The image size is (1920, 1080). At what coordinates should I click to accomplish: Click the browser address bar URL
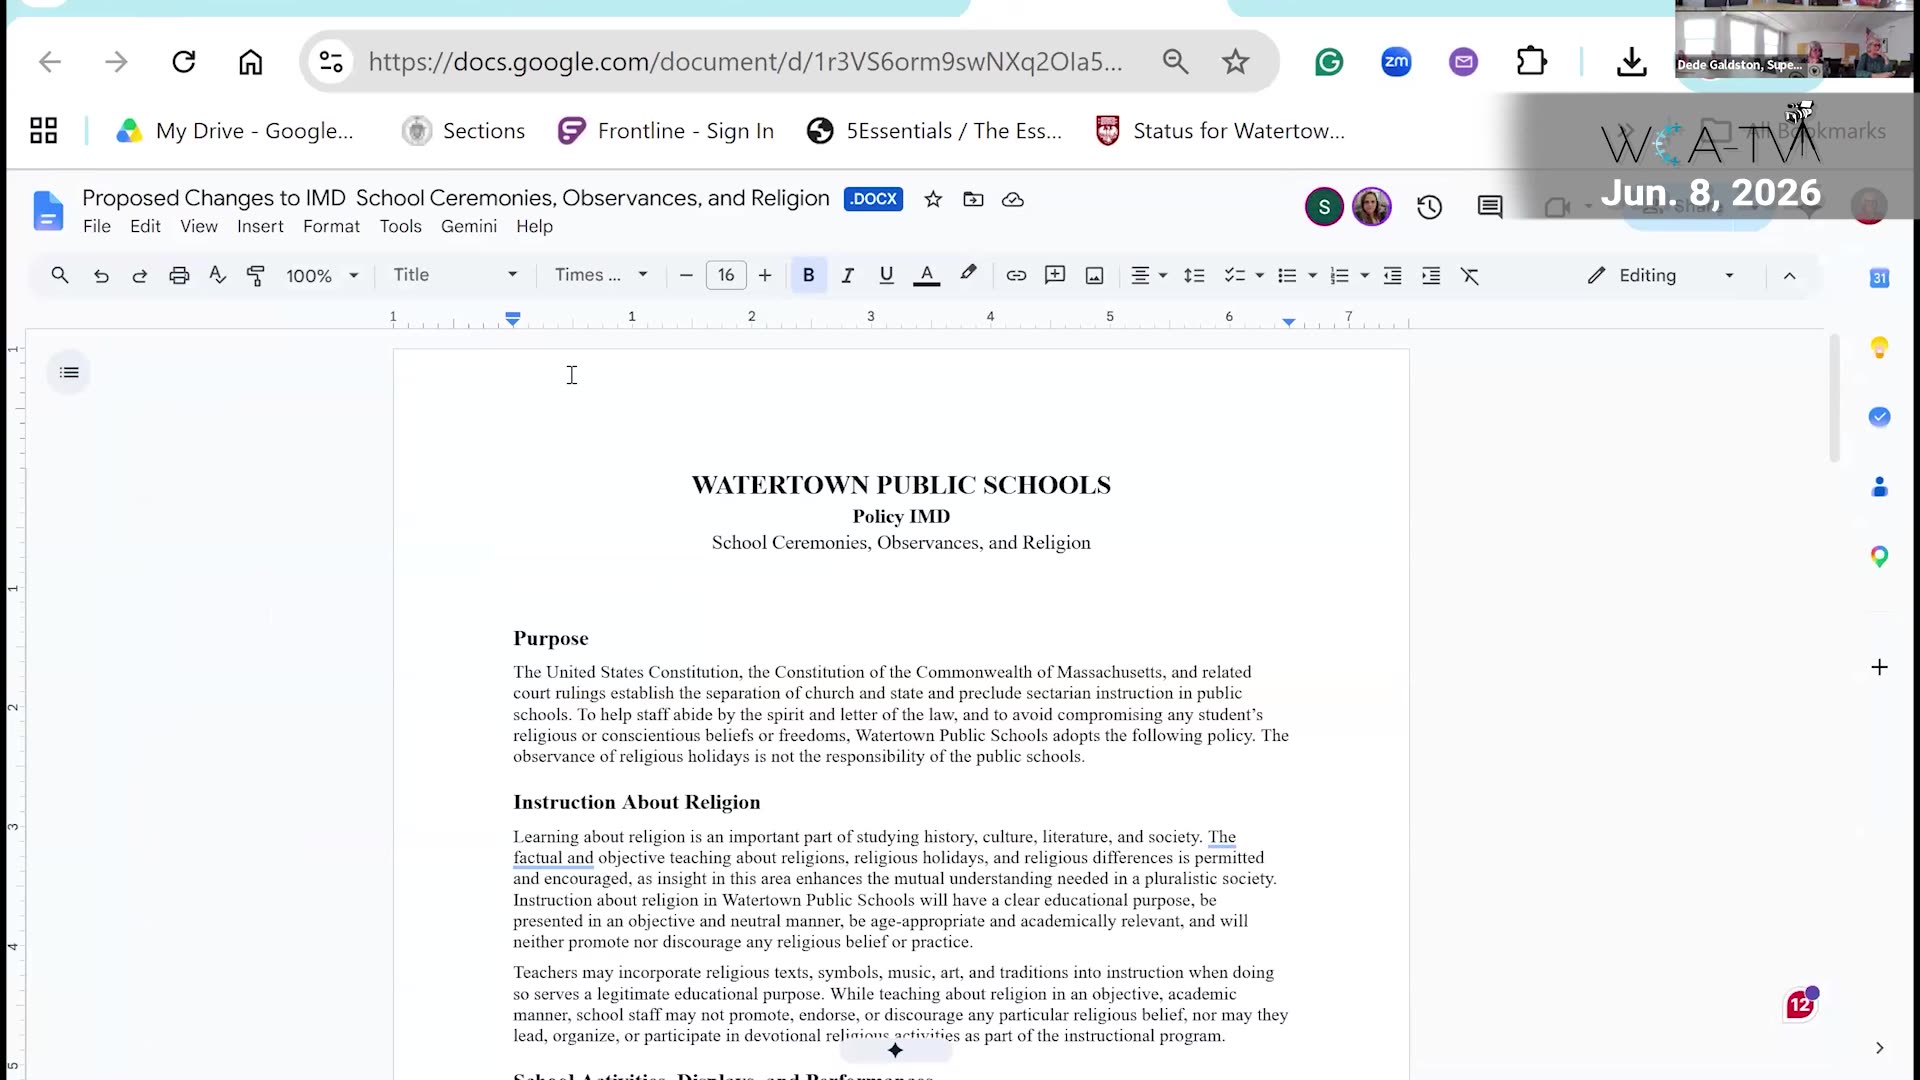745,62
